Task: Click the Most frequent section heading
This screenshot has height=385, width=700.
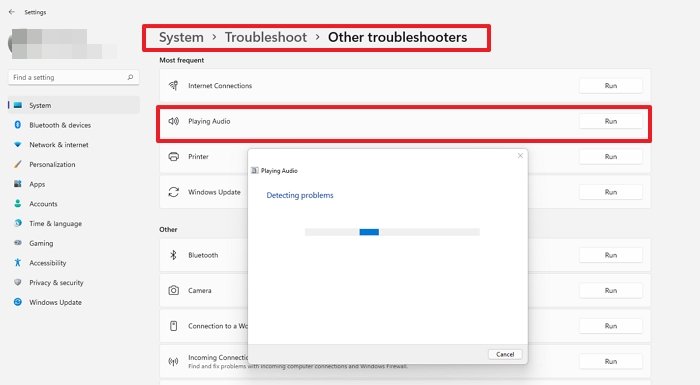Action: click(181, 60)
